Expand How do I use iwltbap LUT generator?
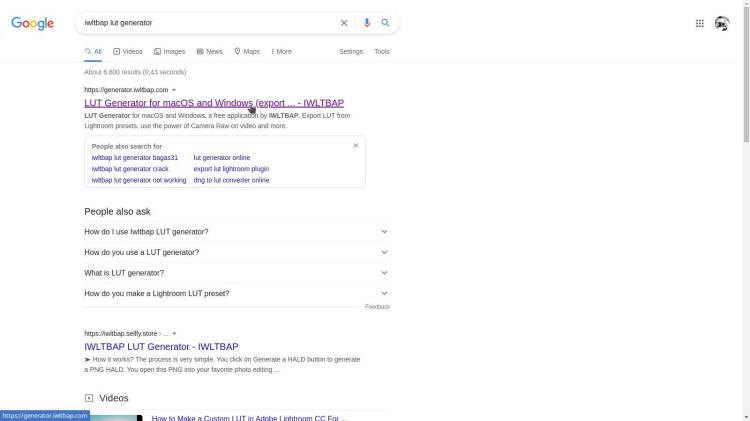 coord(237,232)
